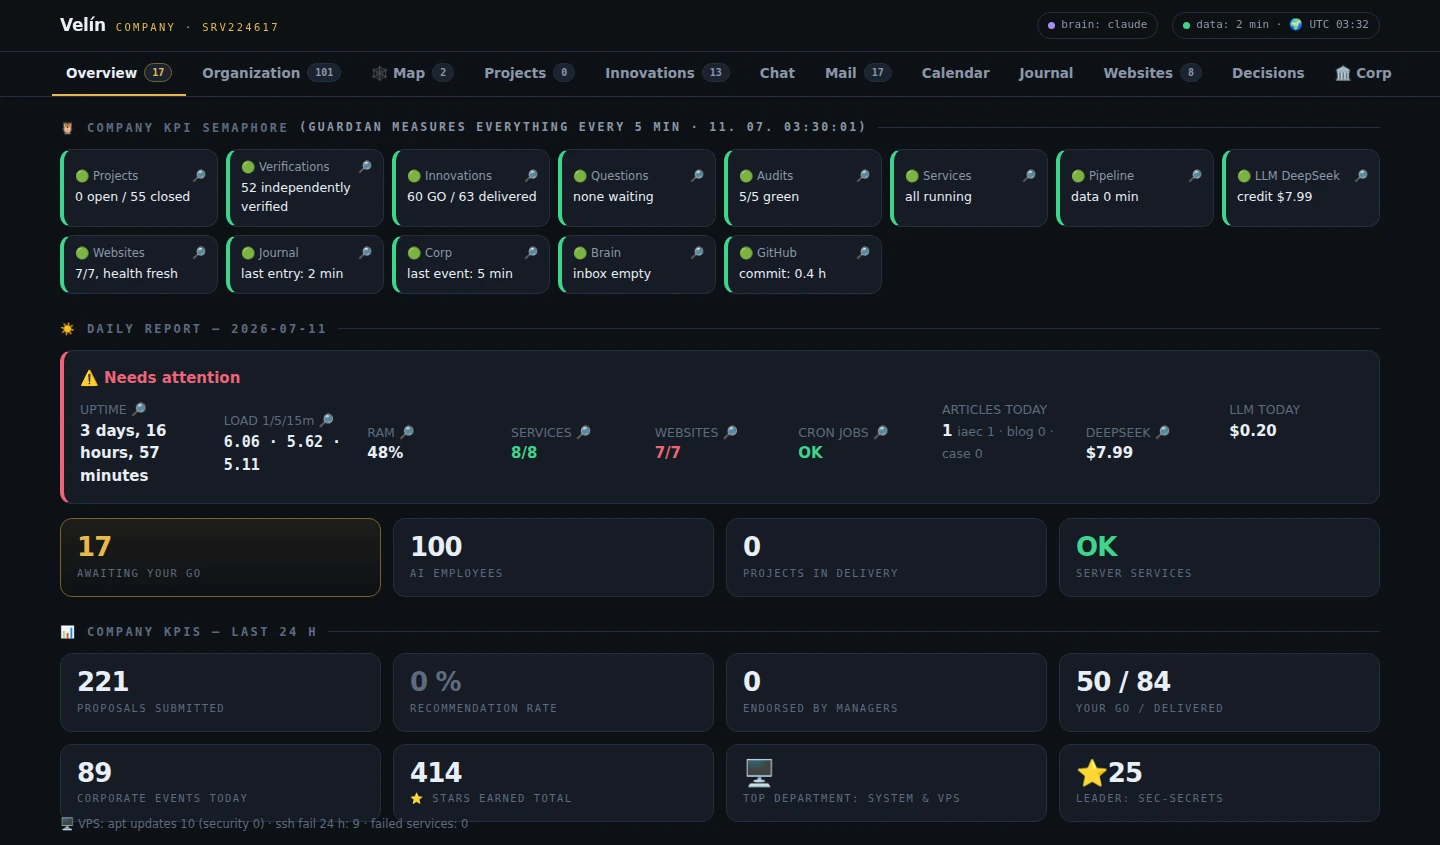Image resolution: width=1440 pixels, height=845 pixels.
Task: Click the SRV224617 server label
Action: pos(240,27)
